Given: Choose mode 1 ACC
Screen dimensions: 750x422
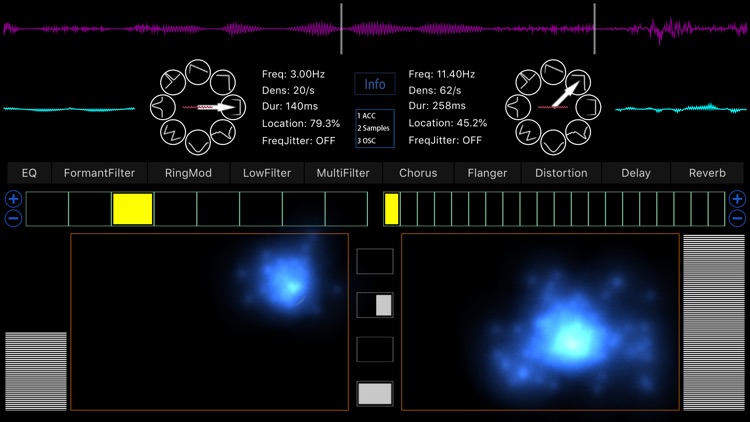Looking at the screenshot, I should [366, 116].
